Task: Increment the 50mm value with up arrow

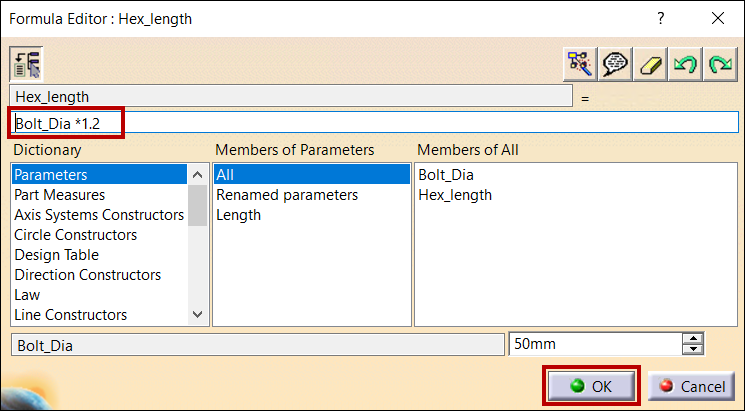Action: 692,339
